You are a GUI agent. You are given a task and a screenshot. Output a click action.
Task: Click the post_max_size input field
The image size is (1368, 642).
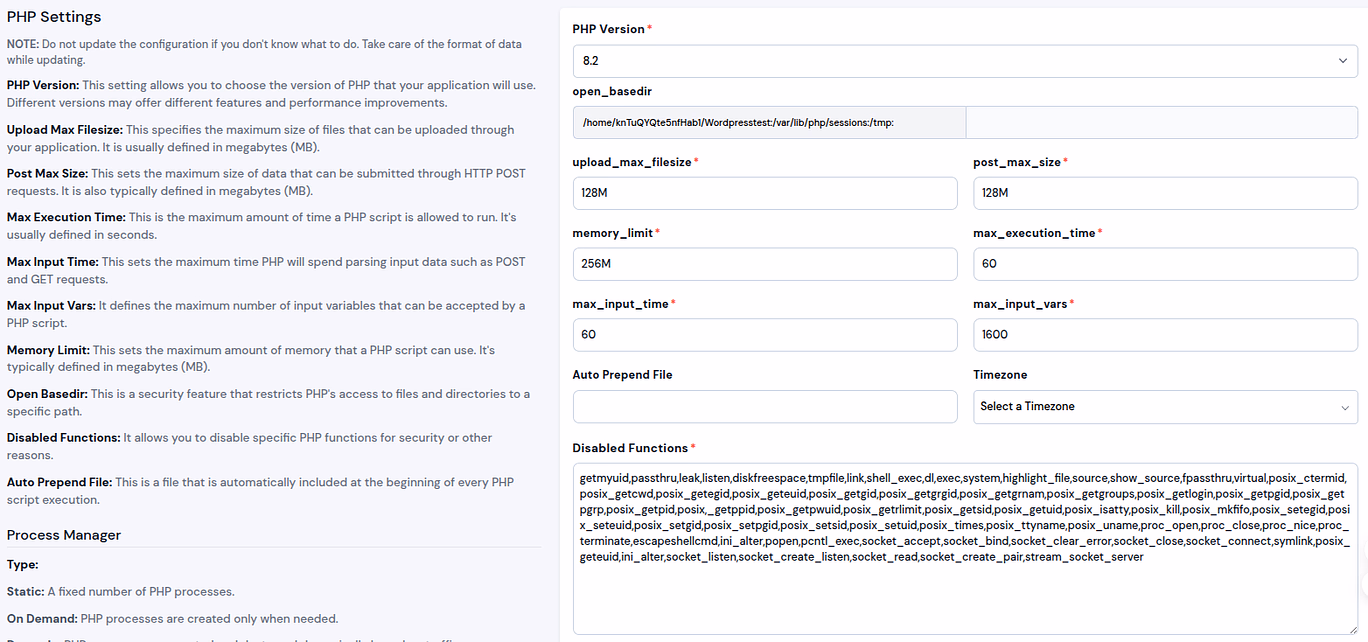(x=1166, y=193)
